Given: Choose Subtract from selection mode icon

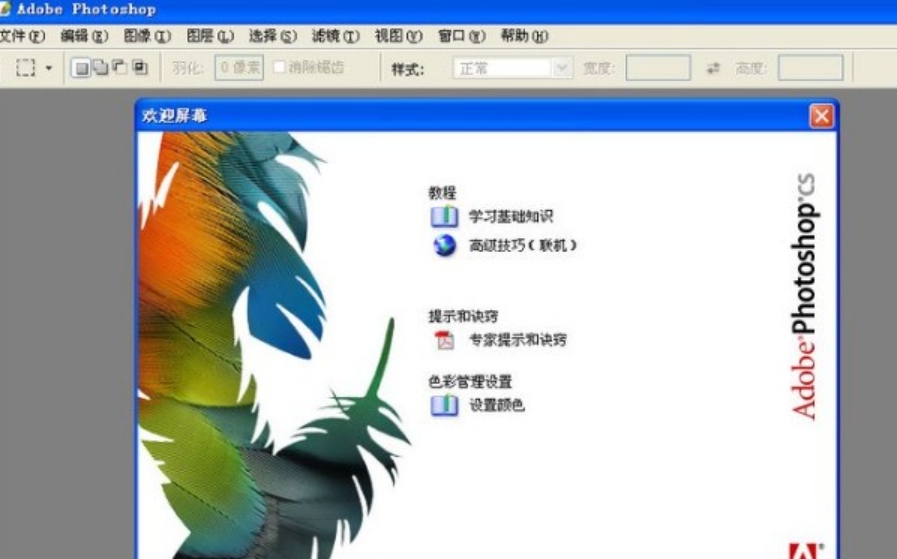Looking at the screenshot, I should [120, 68].
